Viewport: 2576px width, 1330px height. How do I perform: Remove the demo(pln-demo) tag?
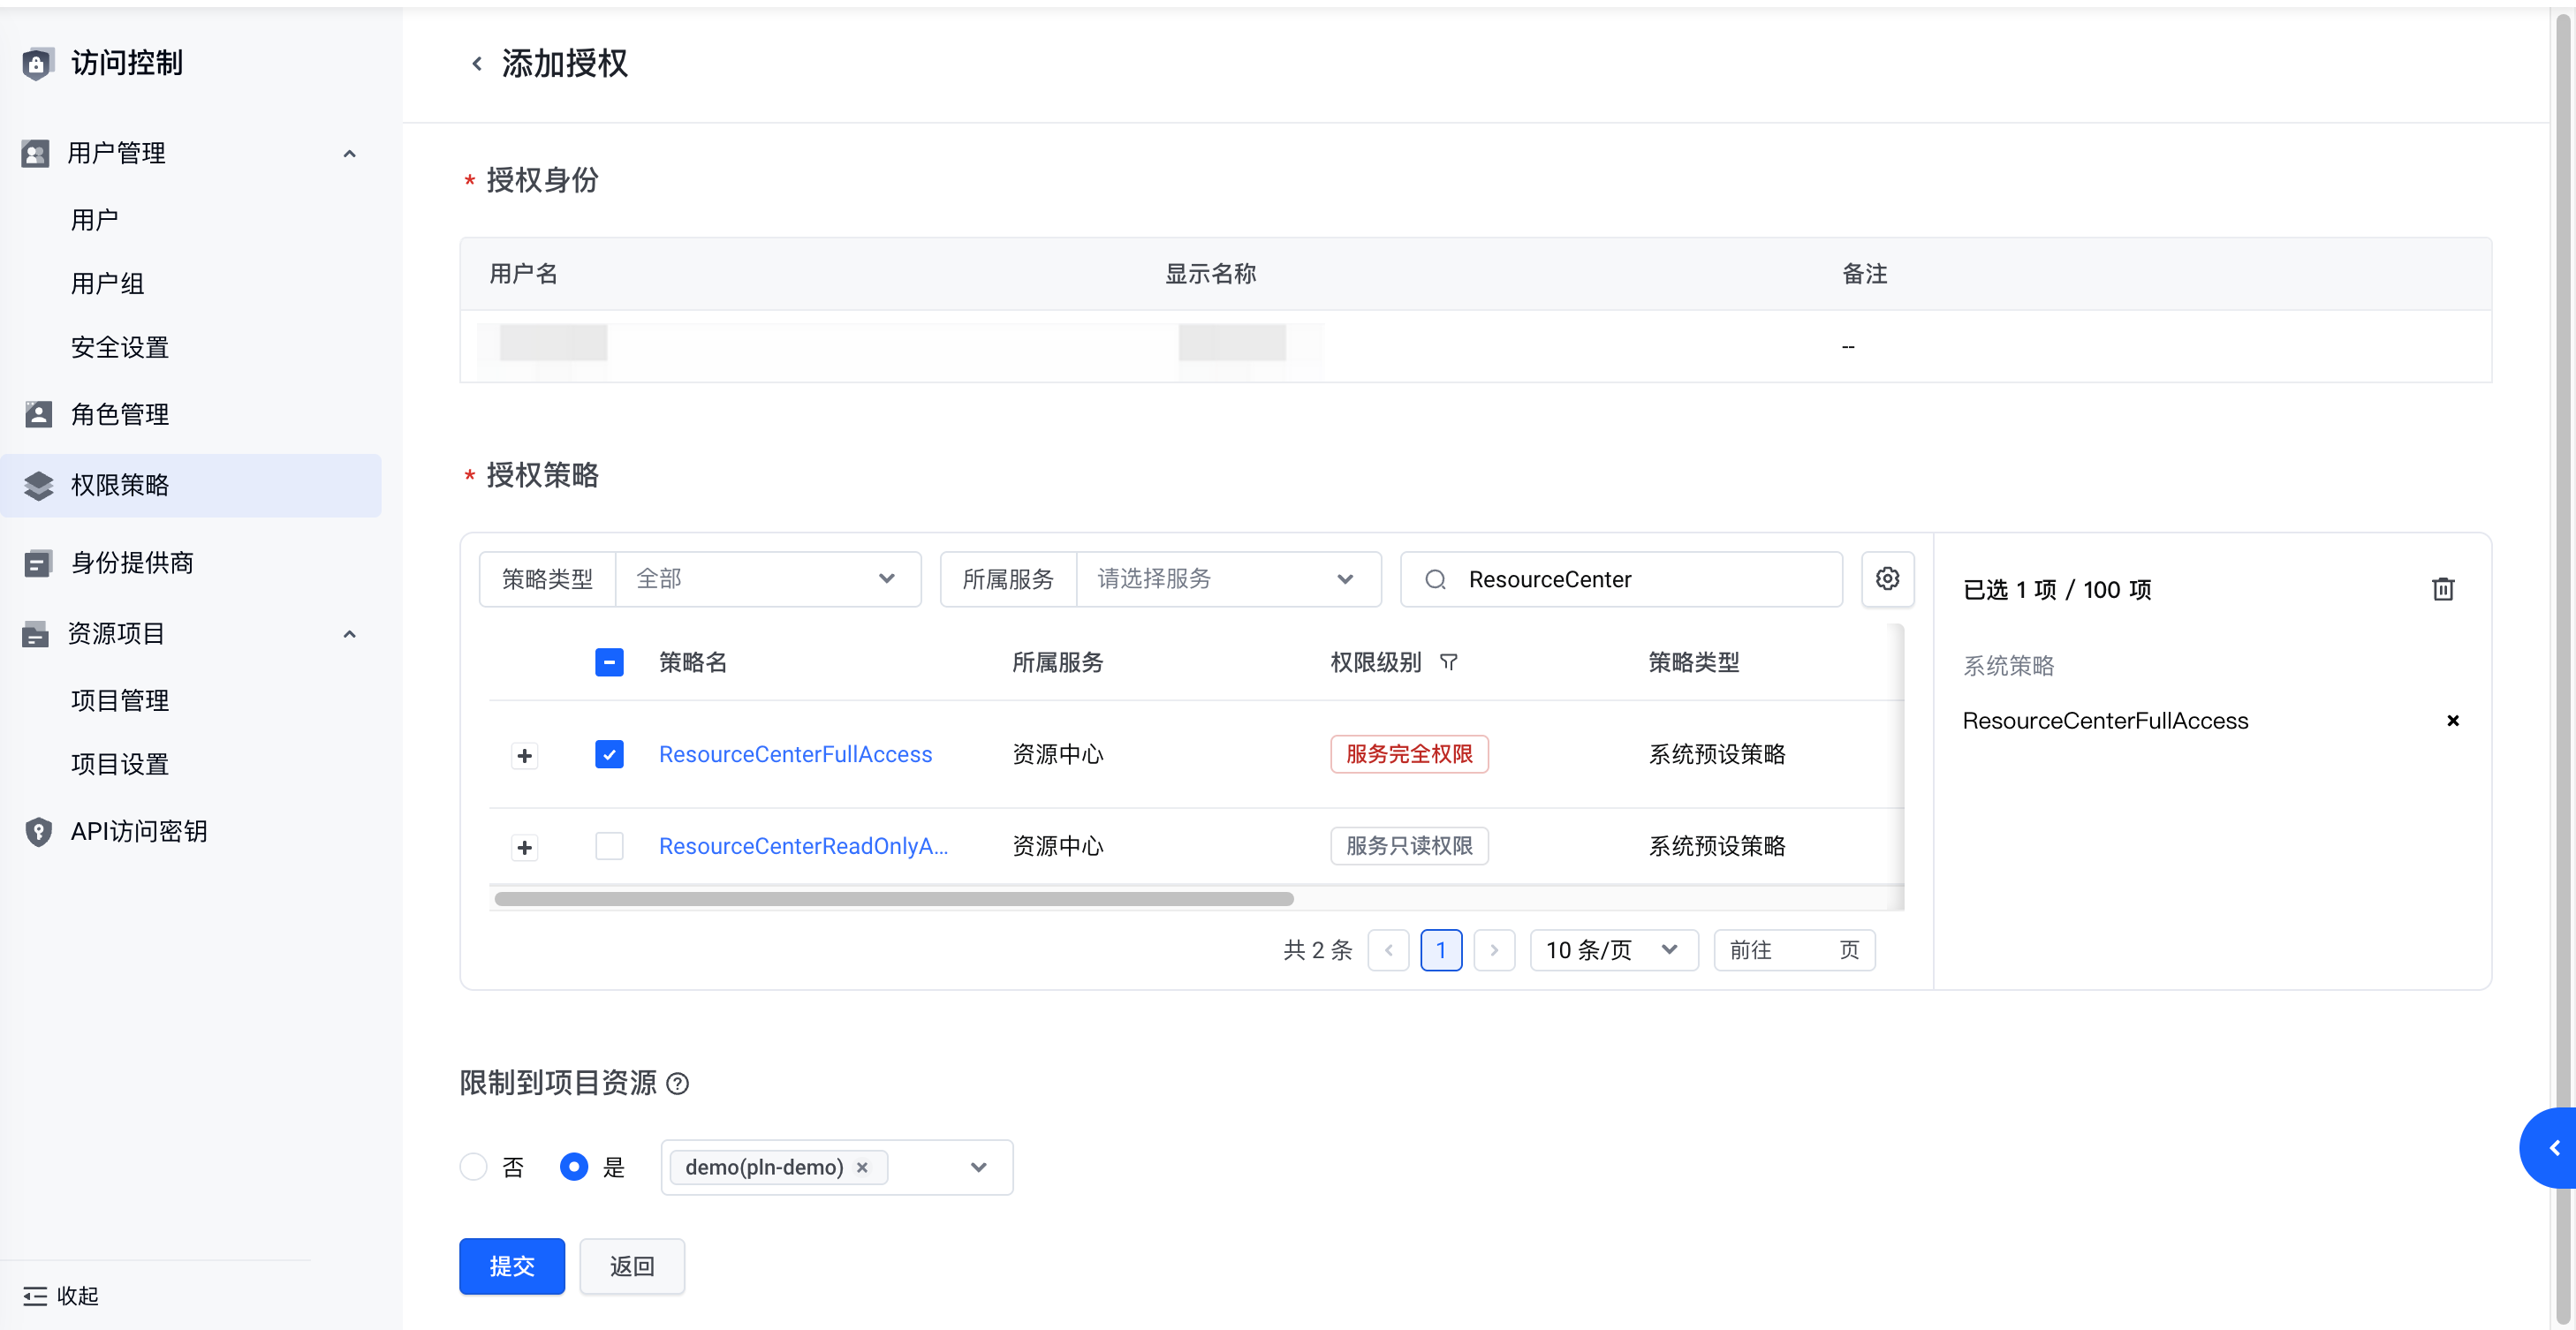(x=862, y=1167)
